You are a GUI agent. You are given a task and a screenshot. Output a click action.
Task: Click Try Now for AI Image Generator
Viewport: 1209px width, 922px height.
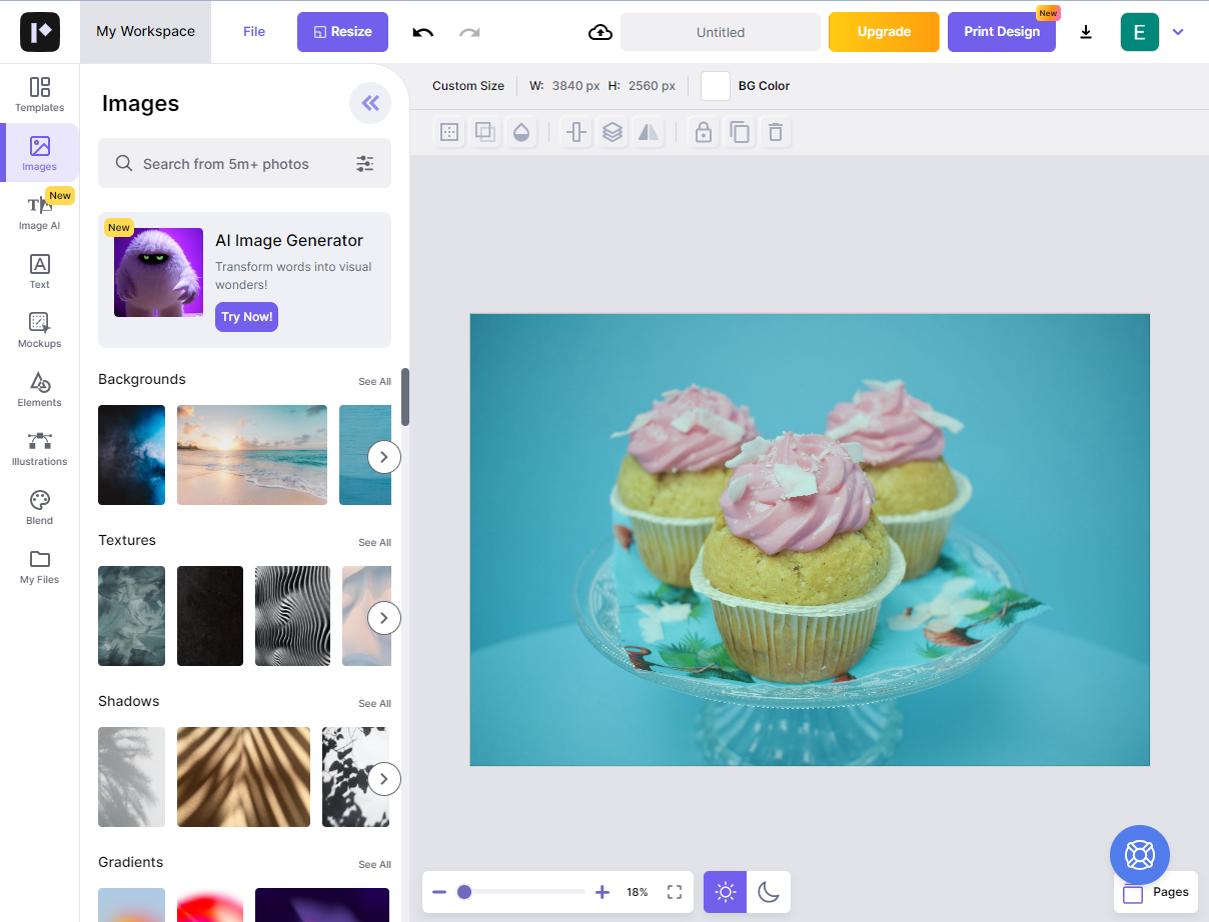tap(246, 316)
